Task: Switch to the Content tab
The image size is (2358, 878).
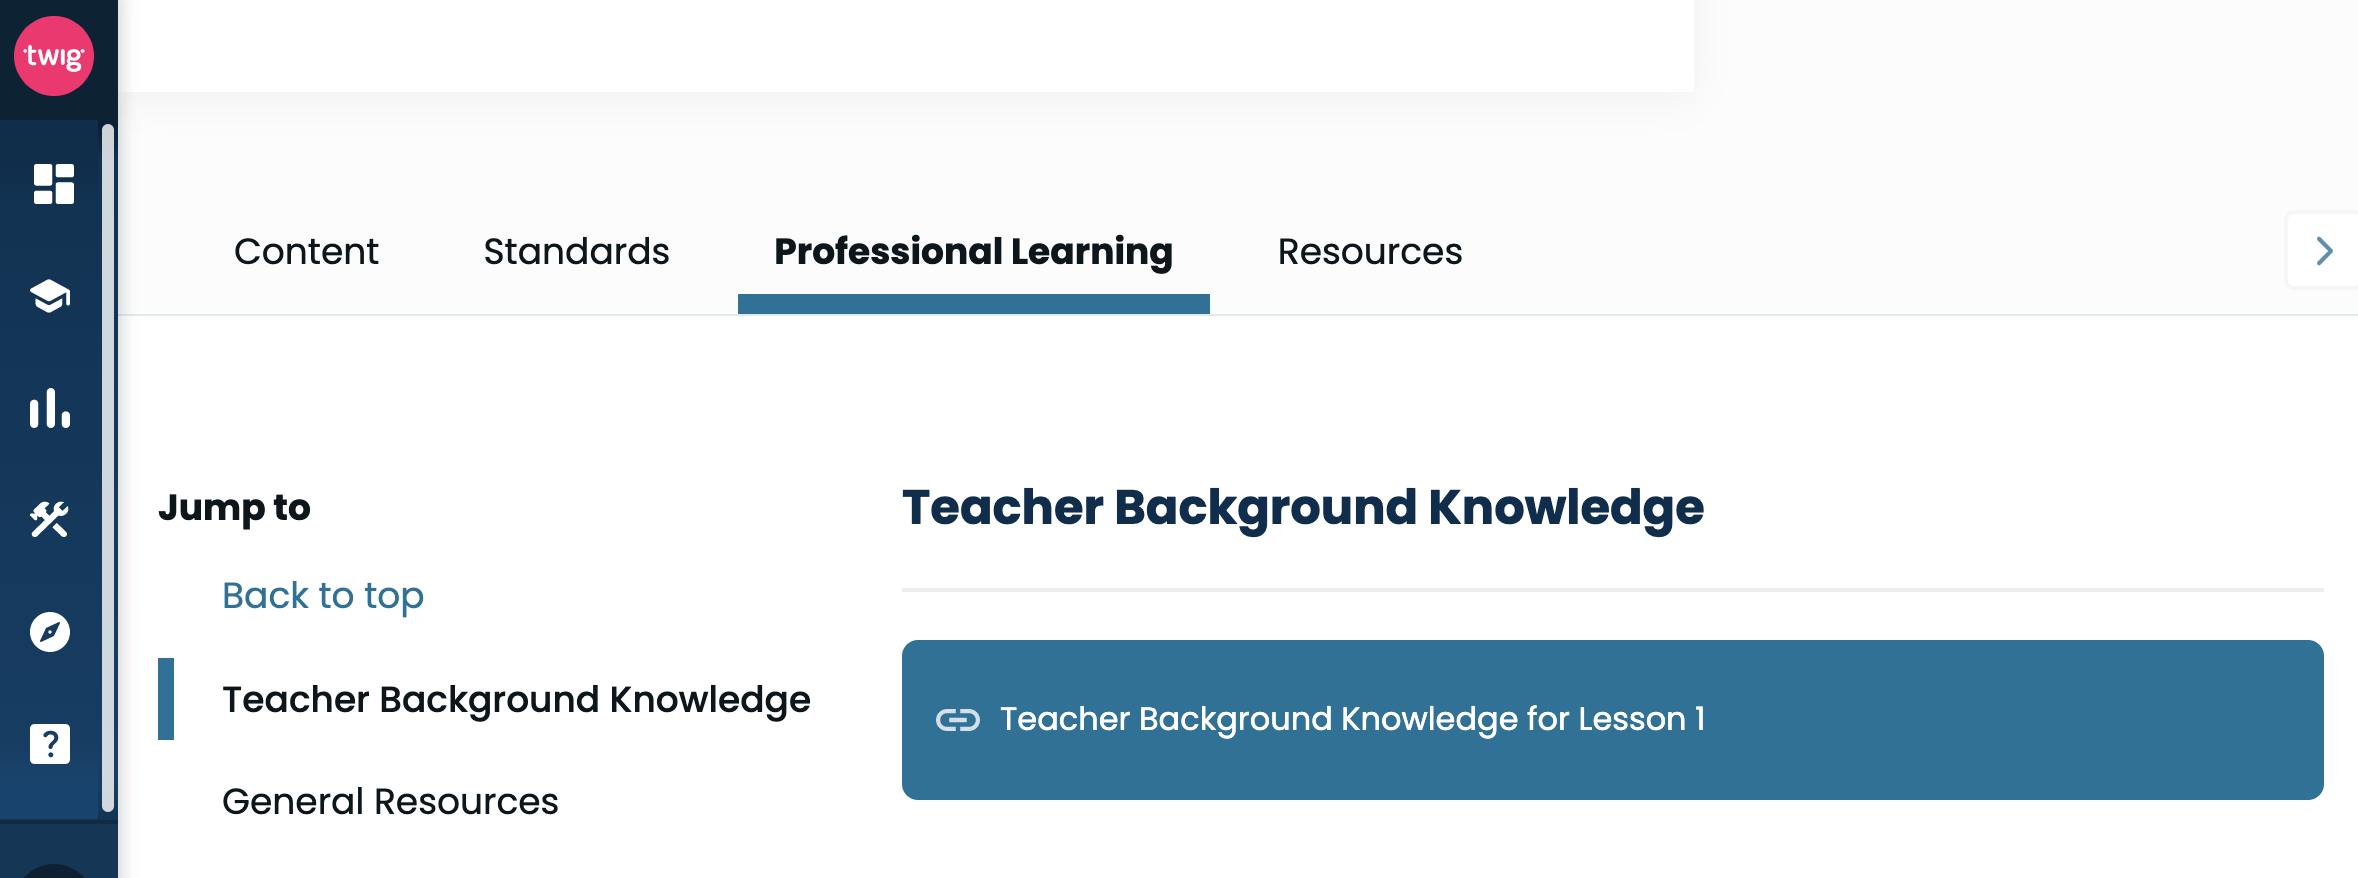Action: click(x=306, y=251)
